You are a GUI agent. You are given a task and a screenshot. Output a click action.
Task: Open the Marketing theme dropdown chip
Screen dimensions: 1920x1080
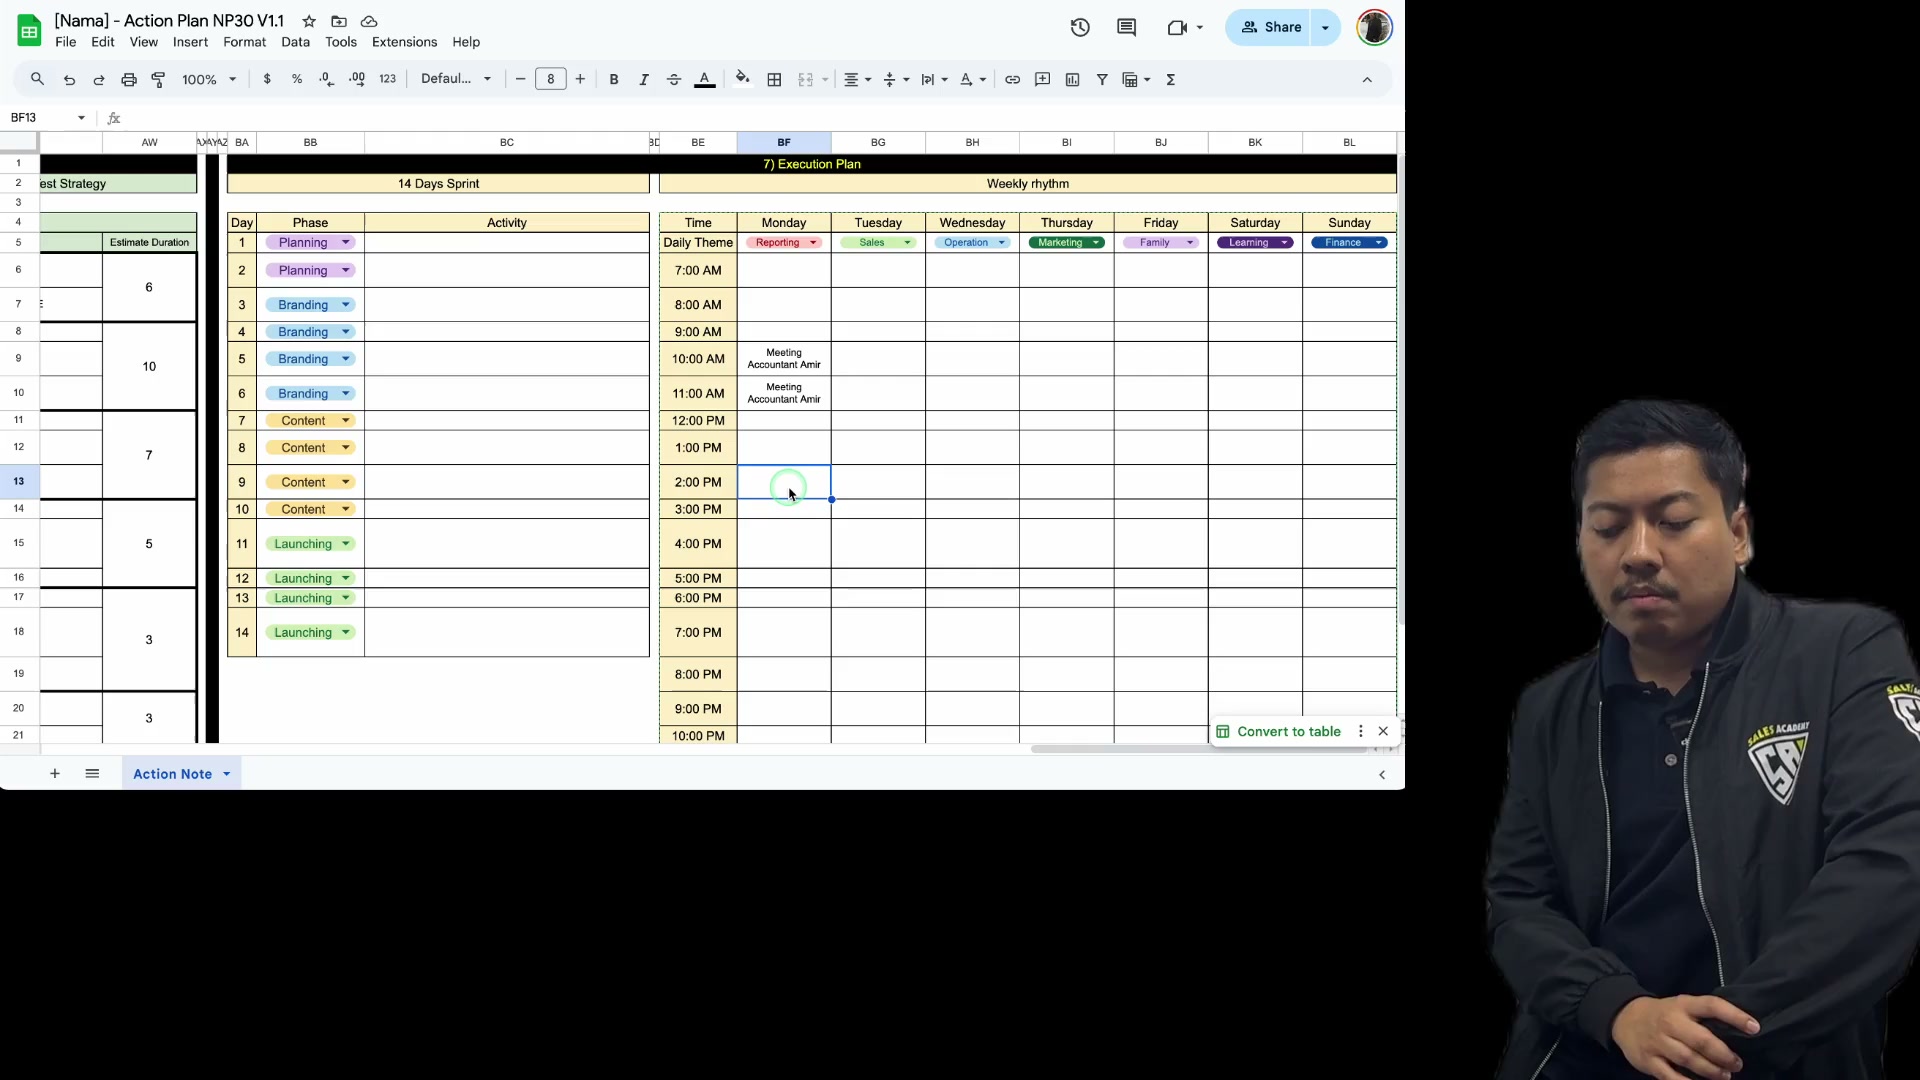click(1066, 243)
